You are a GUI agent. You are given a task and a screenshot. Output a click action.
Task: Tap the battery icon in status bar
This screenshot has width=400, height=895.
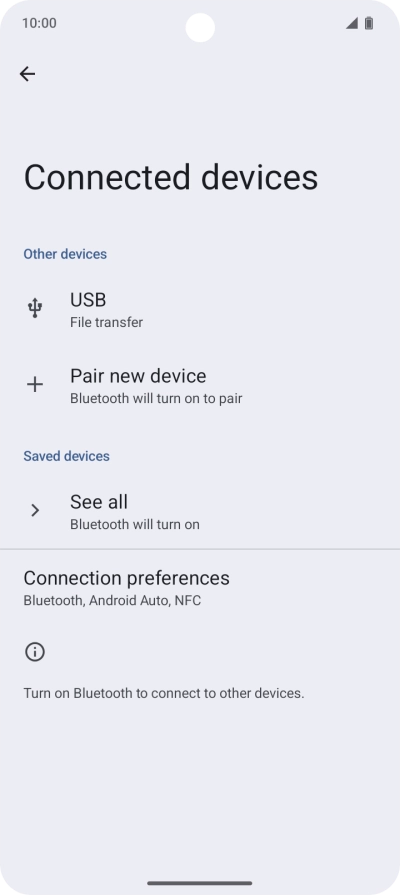(x=369, y=23)
